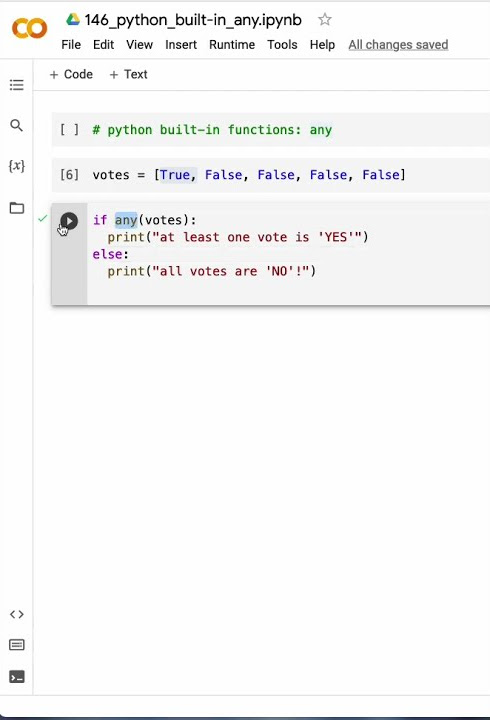Open the Table of contents sidebar icon
Screen dimensions: 490x720
pyautogui.click(x=17, y=85)
